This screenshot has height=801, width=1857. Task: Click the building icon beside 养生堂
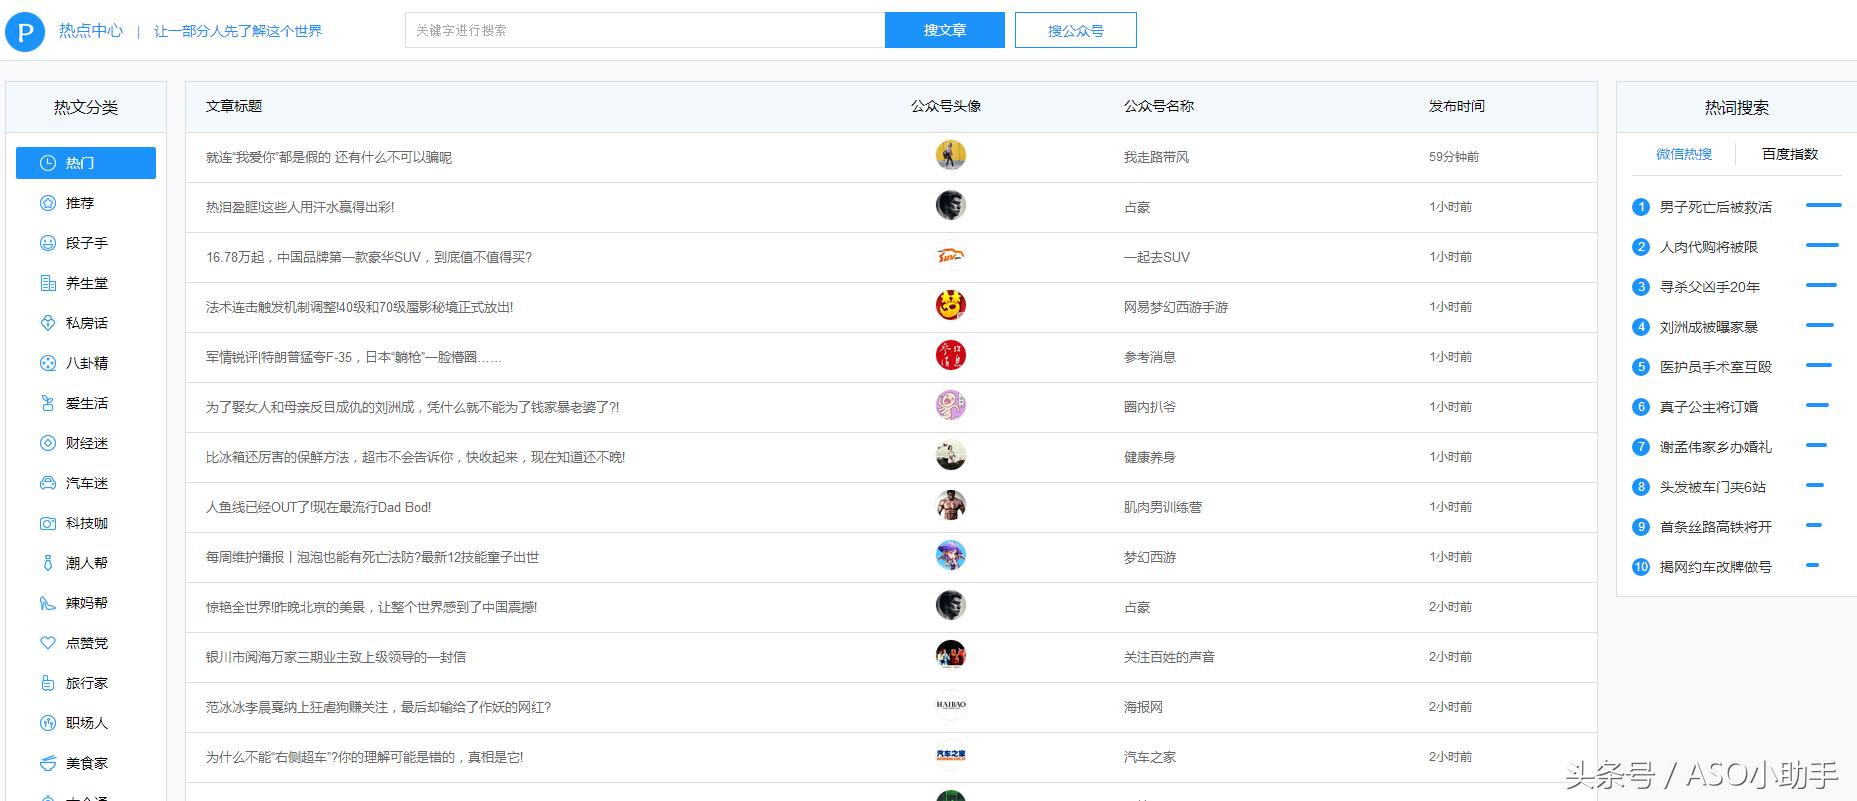47,283
